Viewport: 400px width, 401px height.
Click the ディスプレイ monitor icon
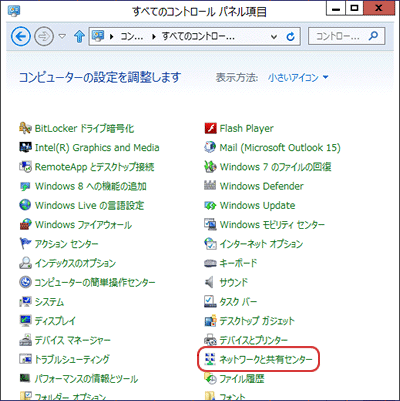pyautogui.click(x=25, y=321)
